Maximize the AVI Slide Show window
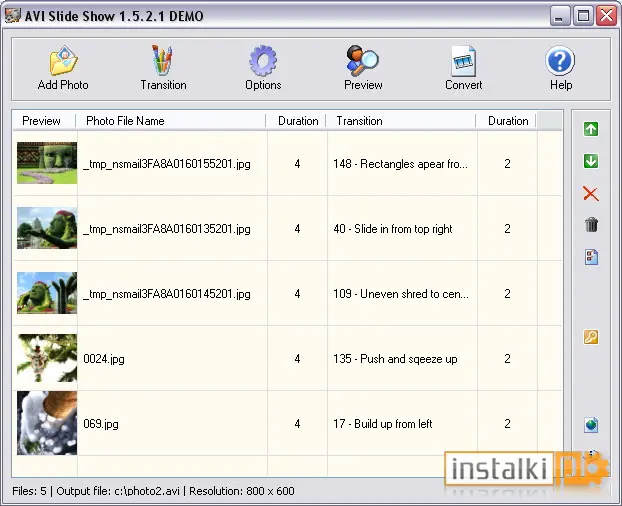 click(x=583, y=16)
